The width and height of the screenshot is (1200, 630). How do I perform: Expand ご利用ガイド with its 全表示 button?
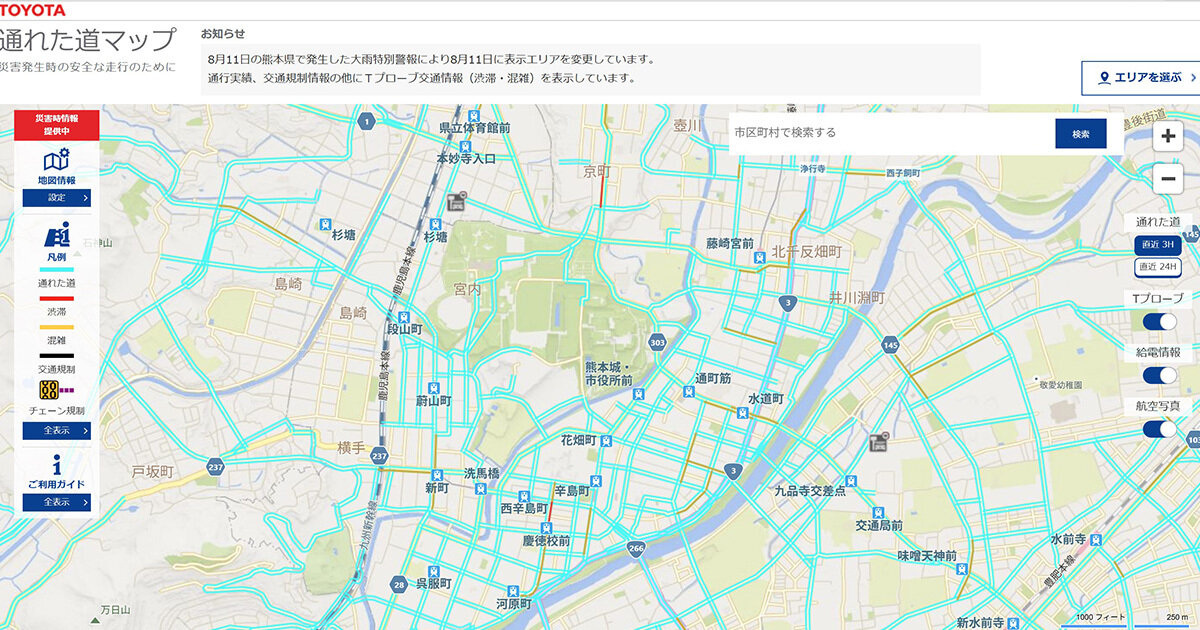(x=56, y=502)
